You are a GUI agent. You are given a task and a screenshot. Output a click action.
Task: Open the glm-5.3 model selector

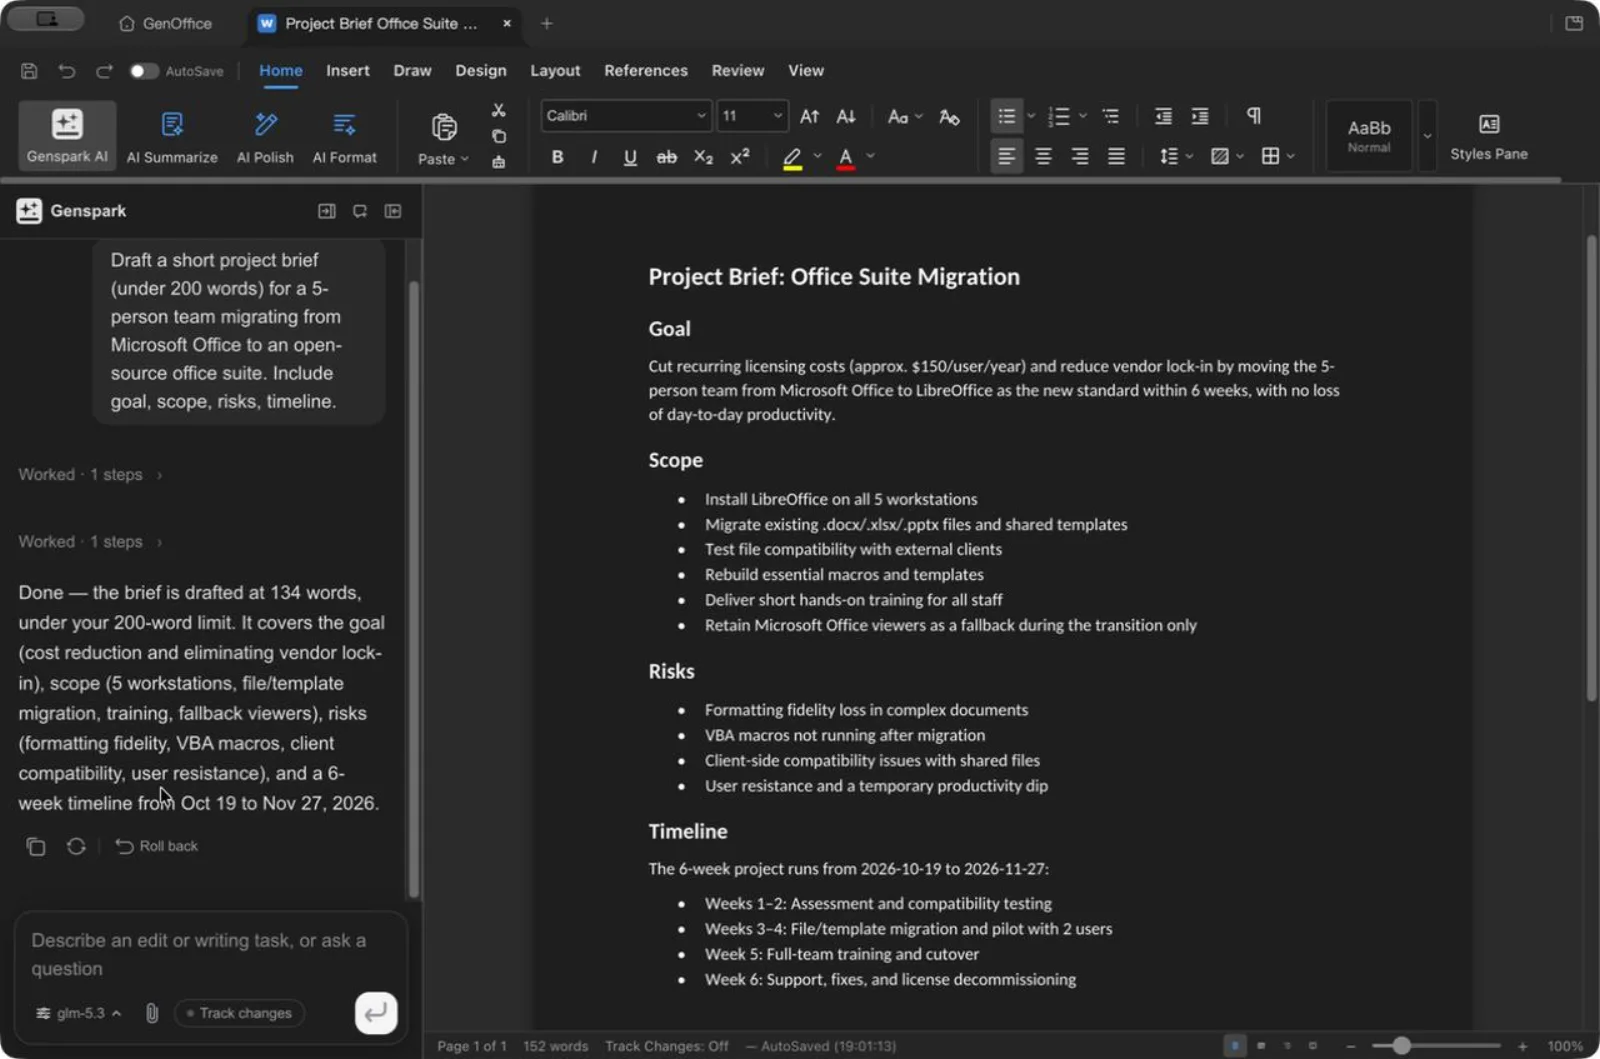pos(79,1013)
